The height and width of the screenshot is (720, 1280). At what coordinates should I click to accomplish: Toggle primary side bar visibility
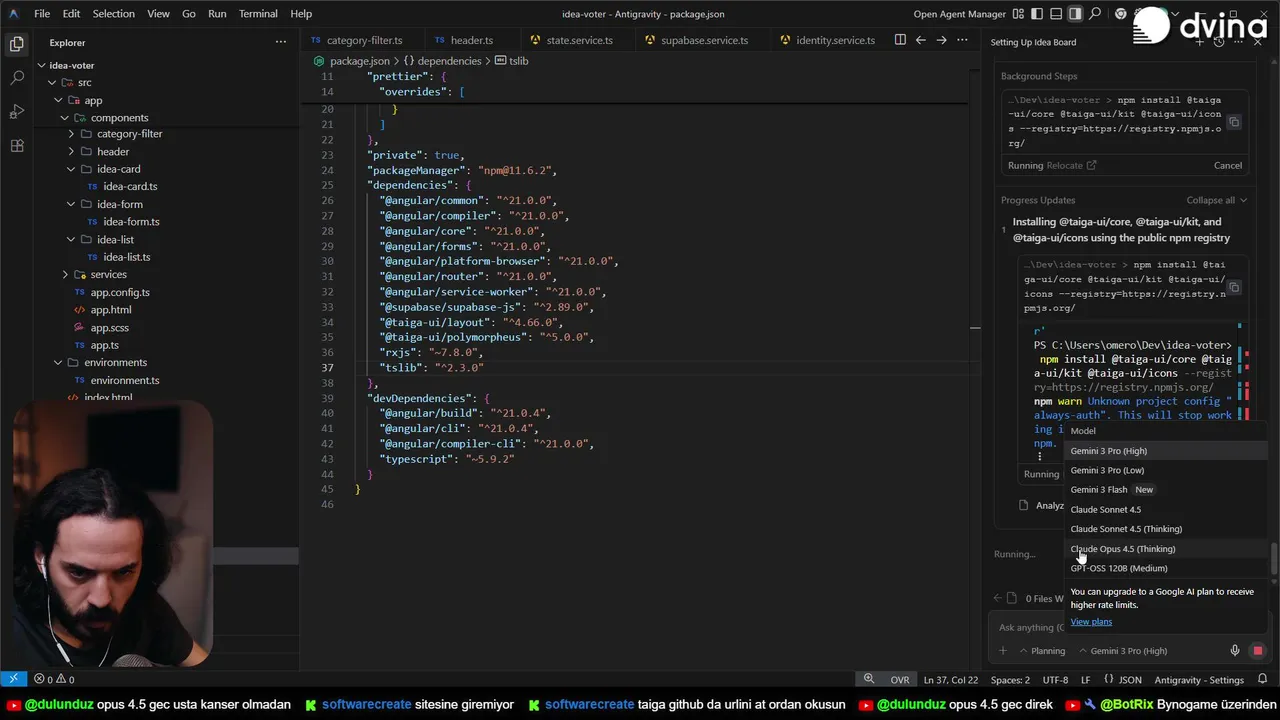(1037, 14)
